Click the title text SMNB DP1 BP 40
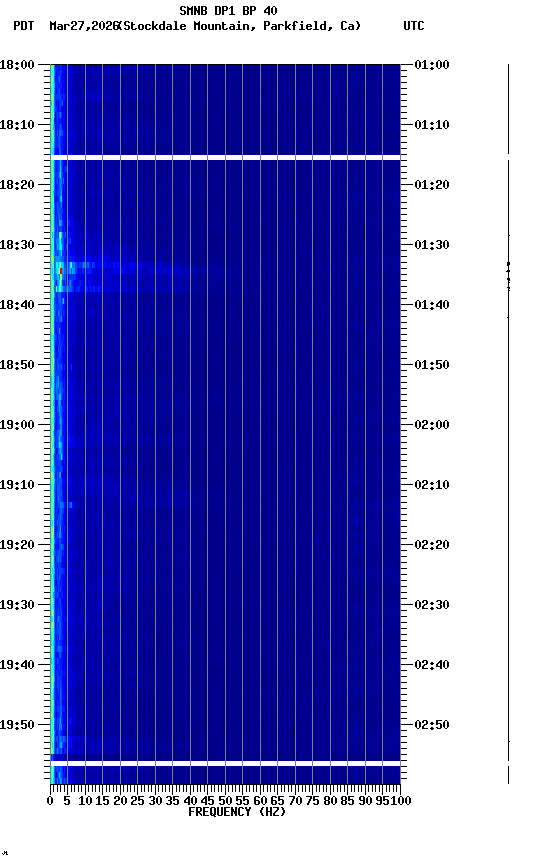Viewport: 552px width, 864px height. [228, 10]
